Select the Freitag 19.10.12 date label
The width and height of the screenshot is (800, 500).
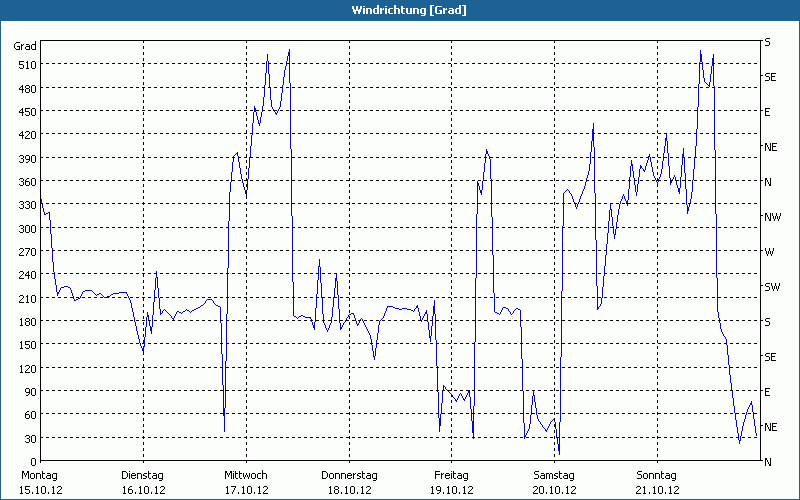tap(451, 482)
